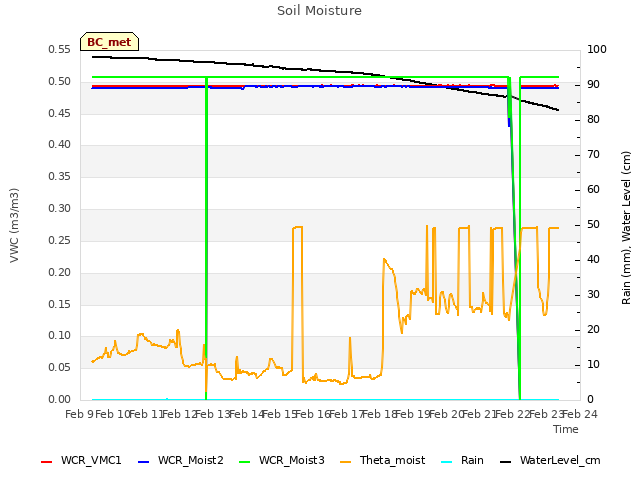
Task: Click the Rain (mm), Water Level axis label
Action: click(x=626, y=228)
